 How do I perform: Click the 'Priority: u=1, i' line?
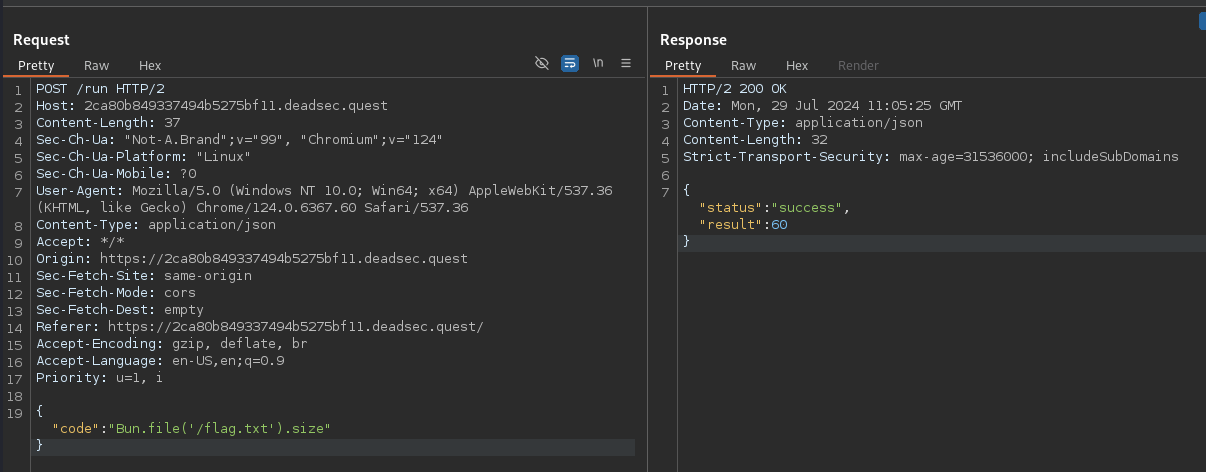[100, 378]
